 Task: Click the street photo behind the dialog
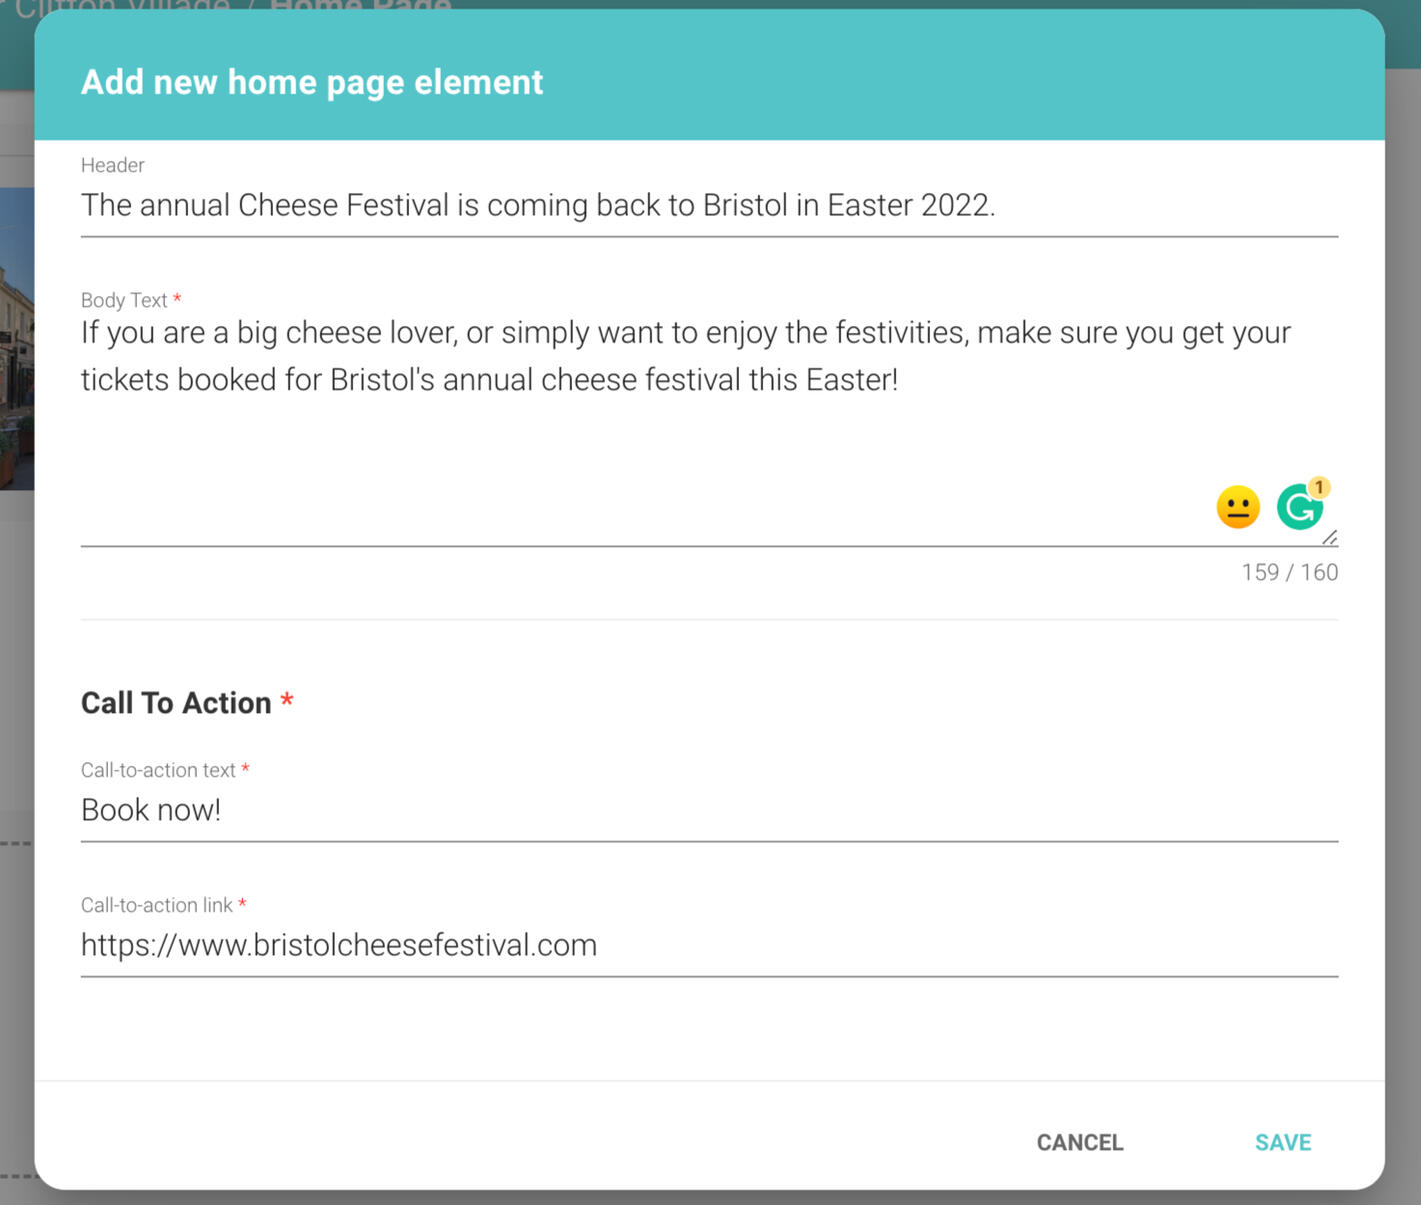tap(16, 340)
